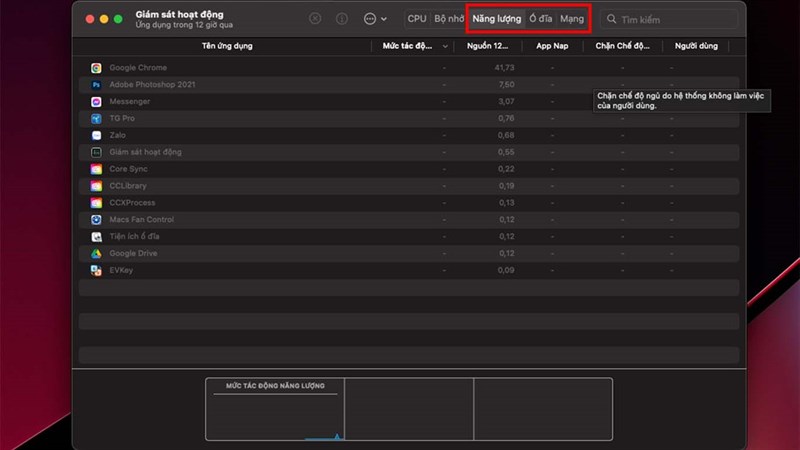
Task: Select the Năng lượng tab
Action: 496,19
